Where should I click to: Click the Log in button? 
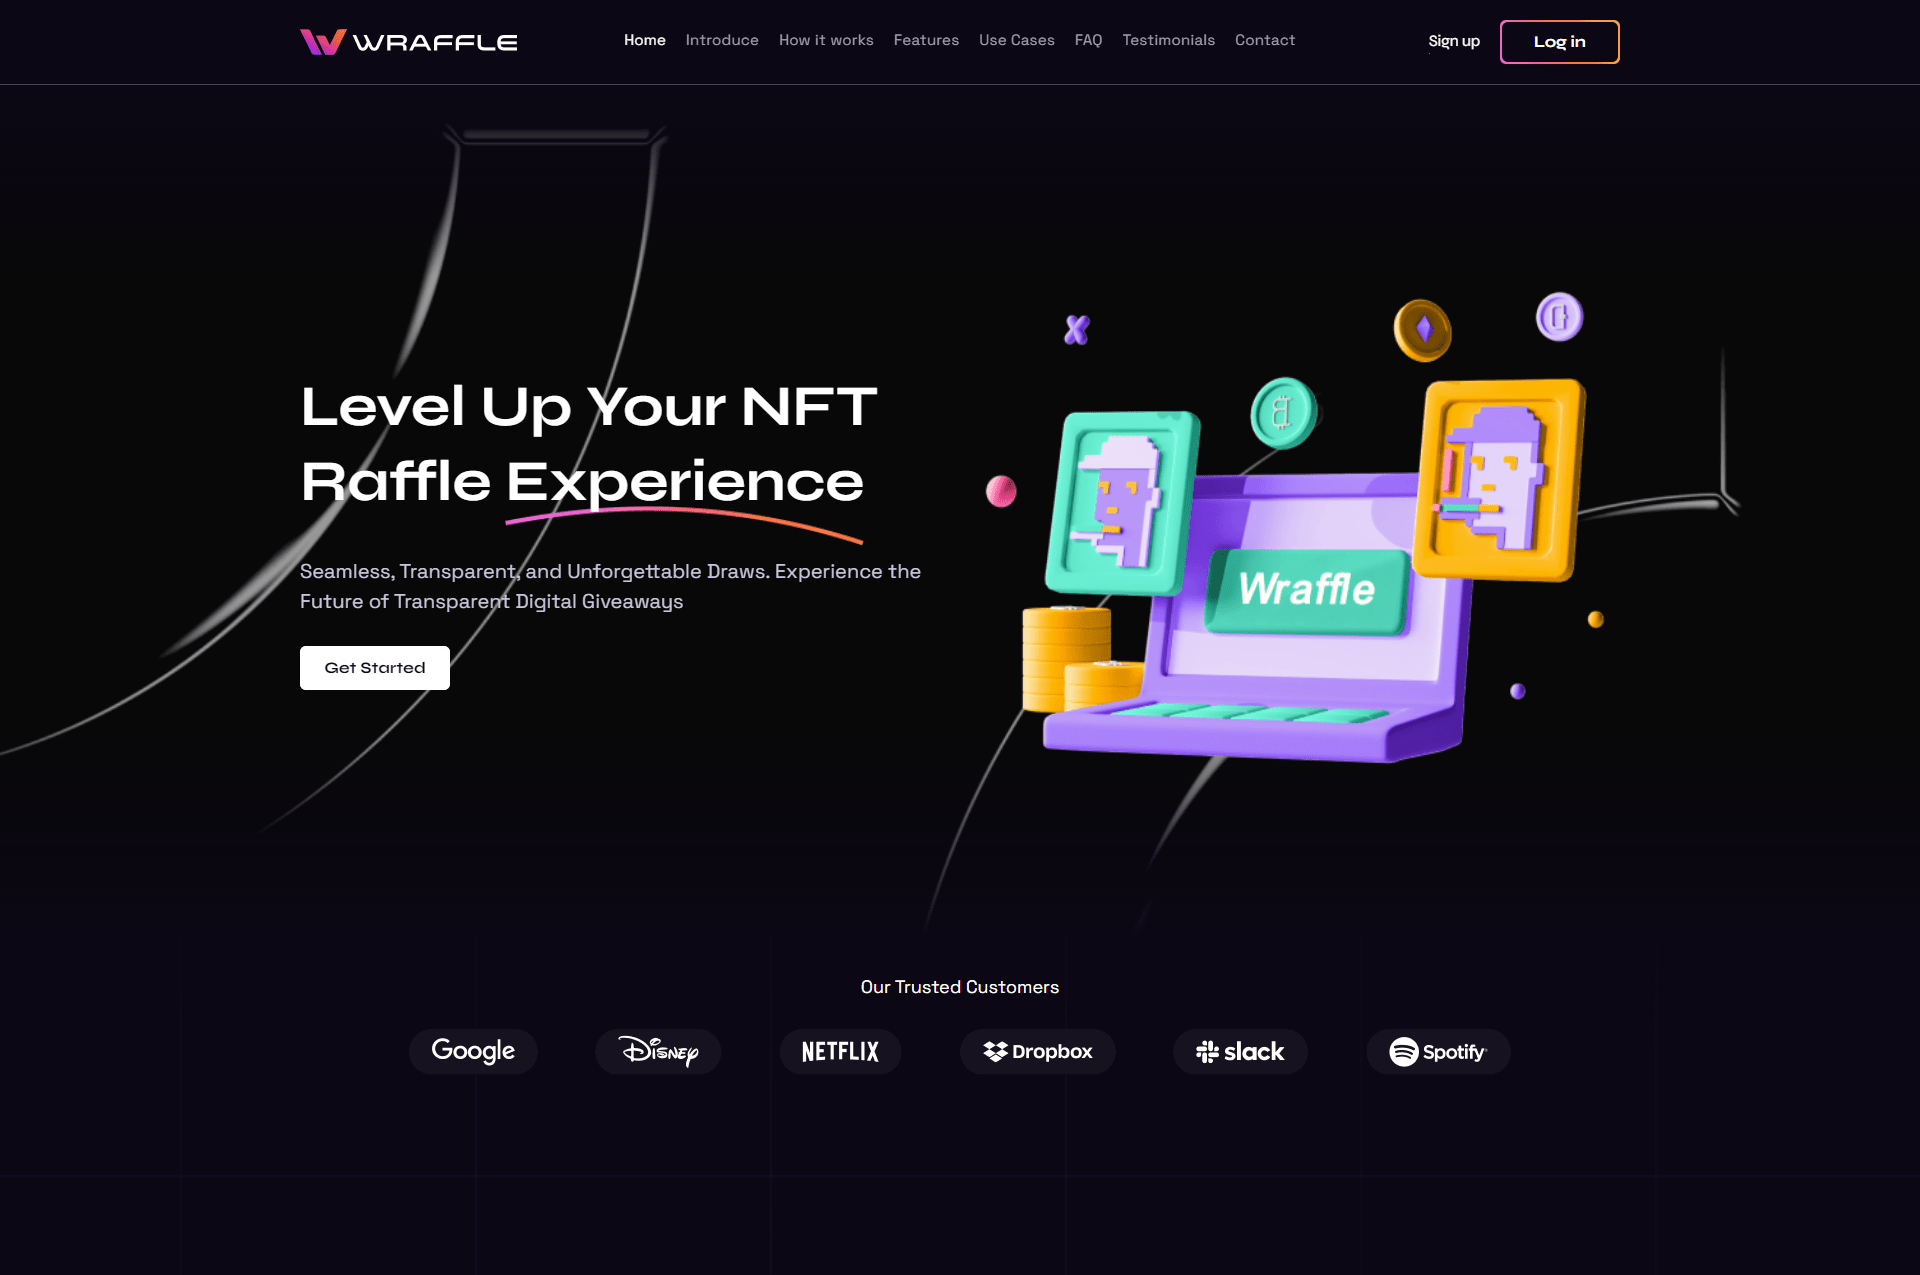coord(1559,41)
